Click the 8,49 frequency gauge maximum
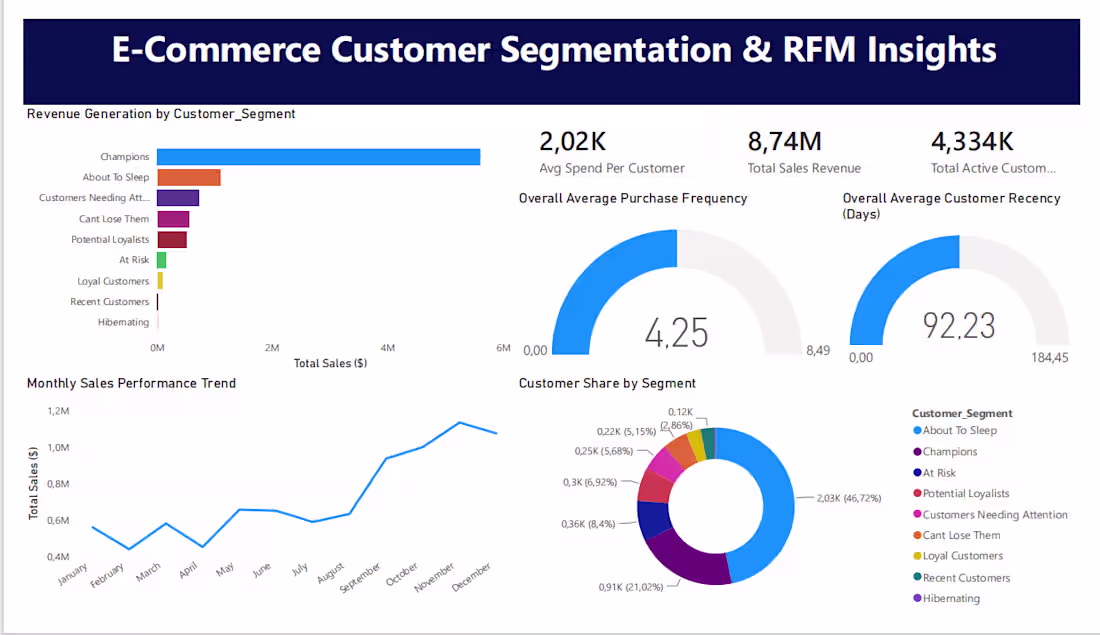This screenshot has height=635, width=1100. click(x=818, y=350)
